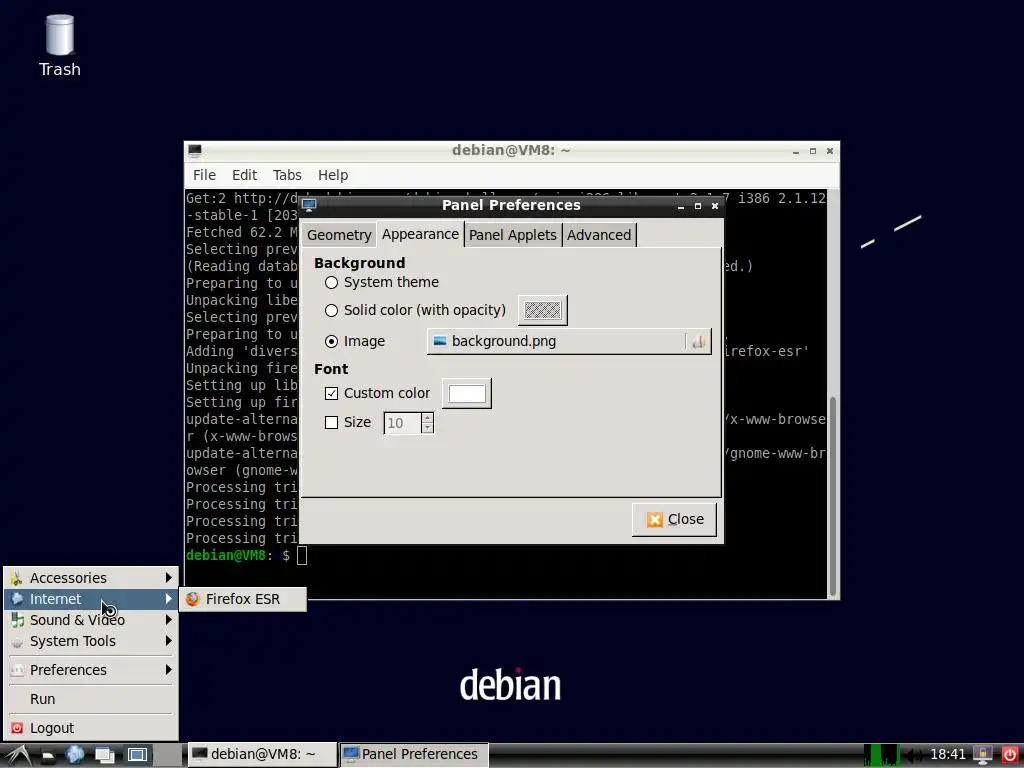Click the Accessories category icon

(17, 578)
